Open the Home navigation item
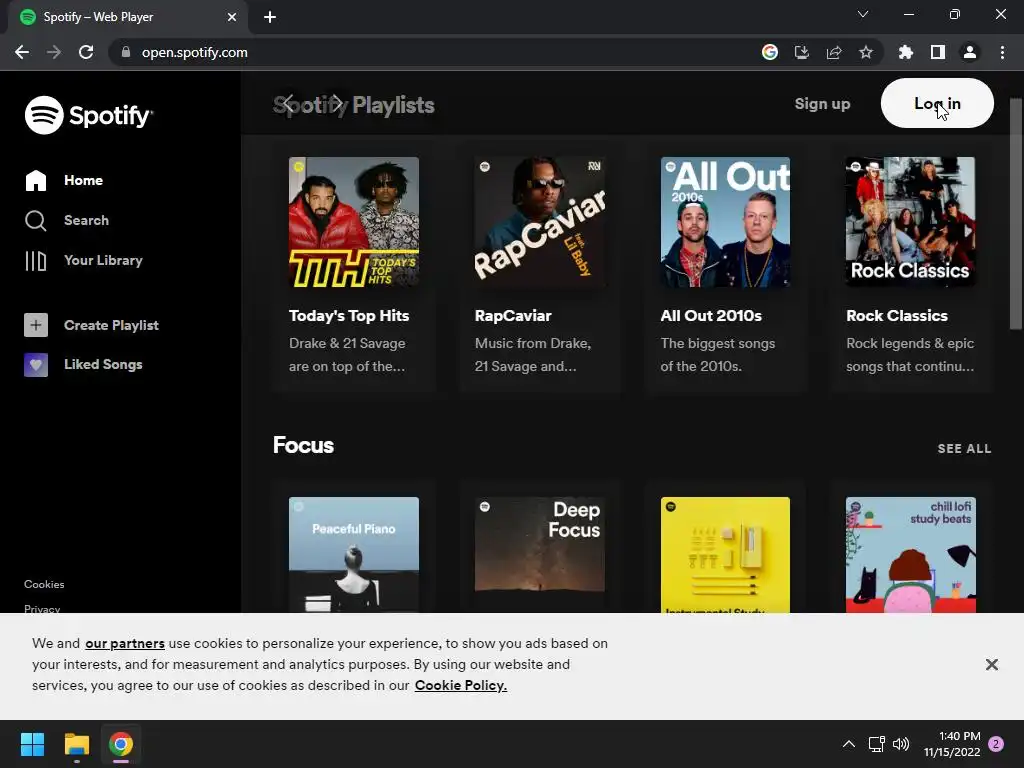This screenshot has height=768, width=1024. point(64,180)
